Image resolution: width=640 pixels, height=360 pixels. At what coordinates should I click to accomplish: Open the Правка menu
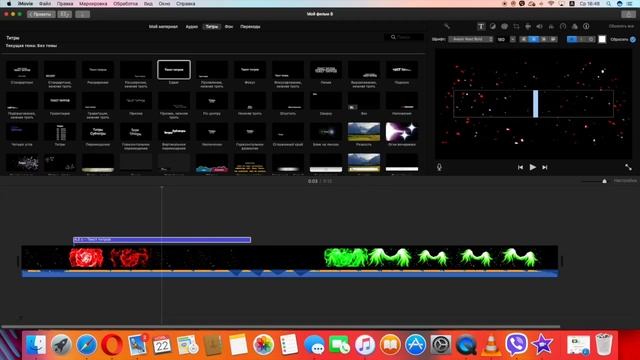click(65, 4)
